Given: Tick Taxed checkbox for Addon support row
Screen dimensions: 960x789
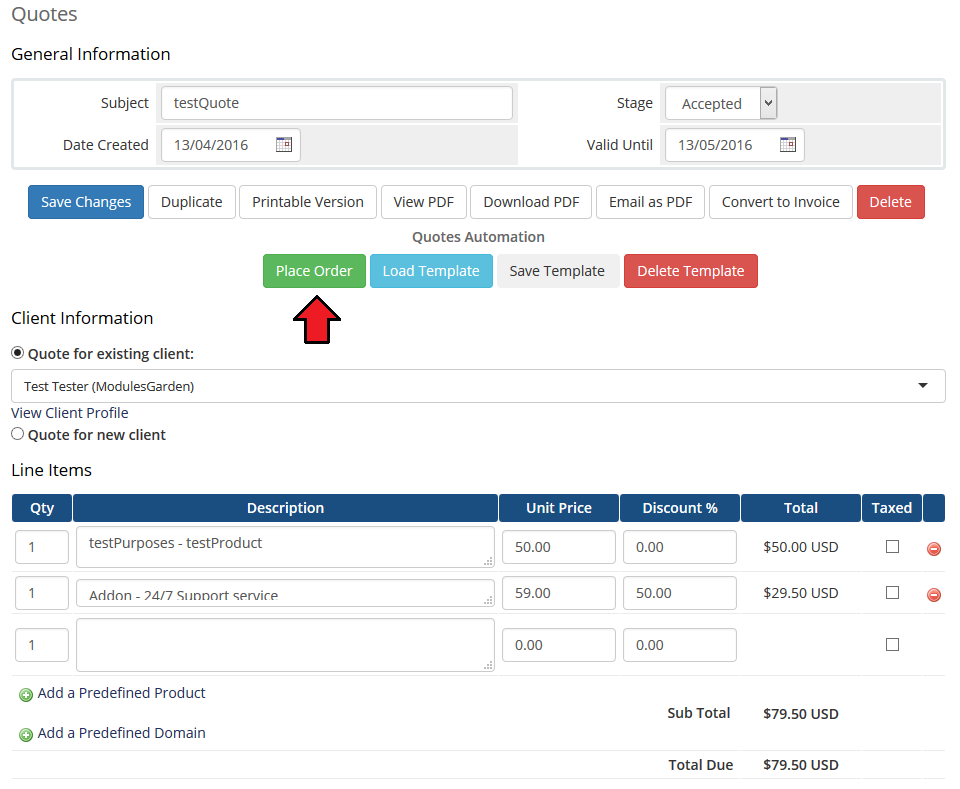Looking at the screenshot, I should click(892, 592).
